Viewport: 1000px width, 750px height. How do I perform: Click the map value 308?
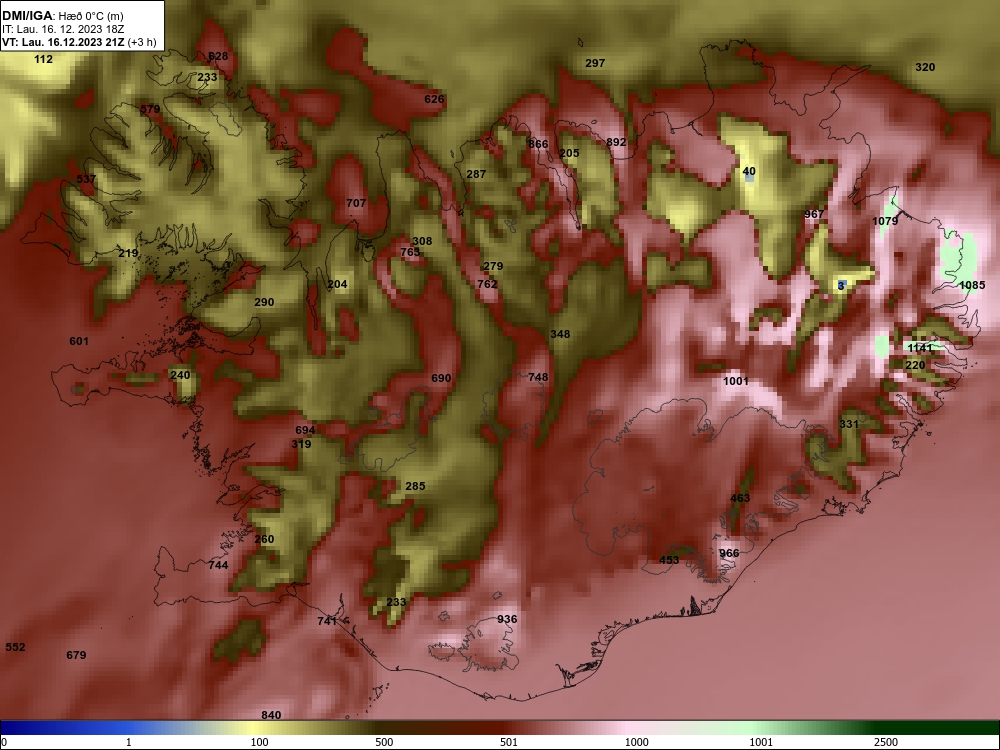422,241
